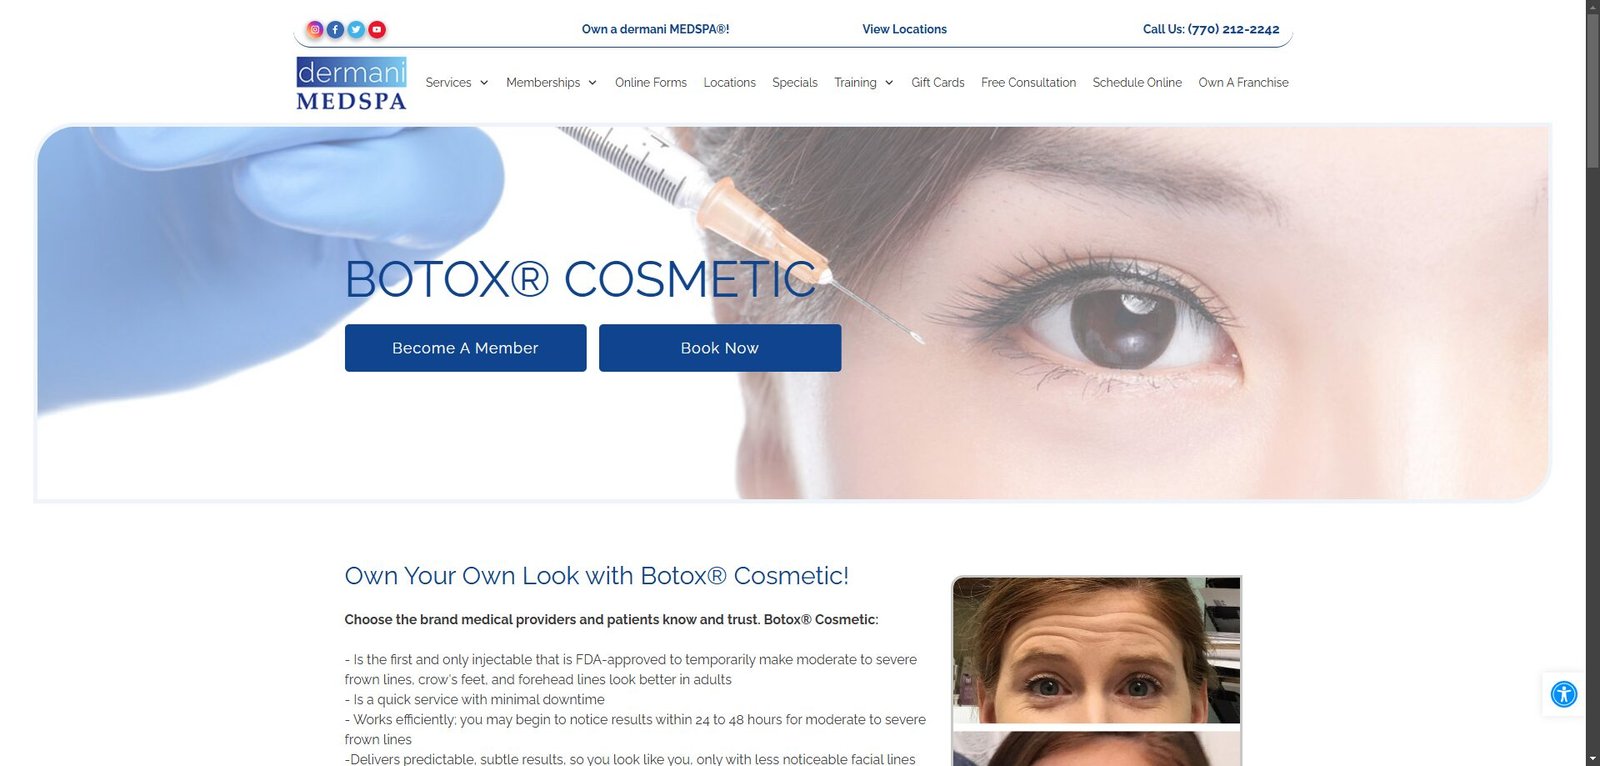Open the Instagram social icon
This screenshot has height=766, width=1600.
(x=315, y=29)
